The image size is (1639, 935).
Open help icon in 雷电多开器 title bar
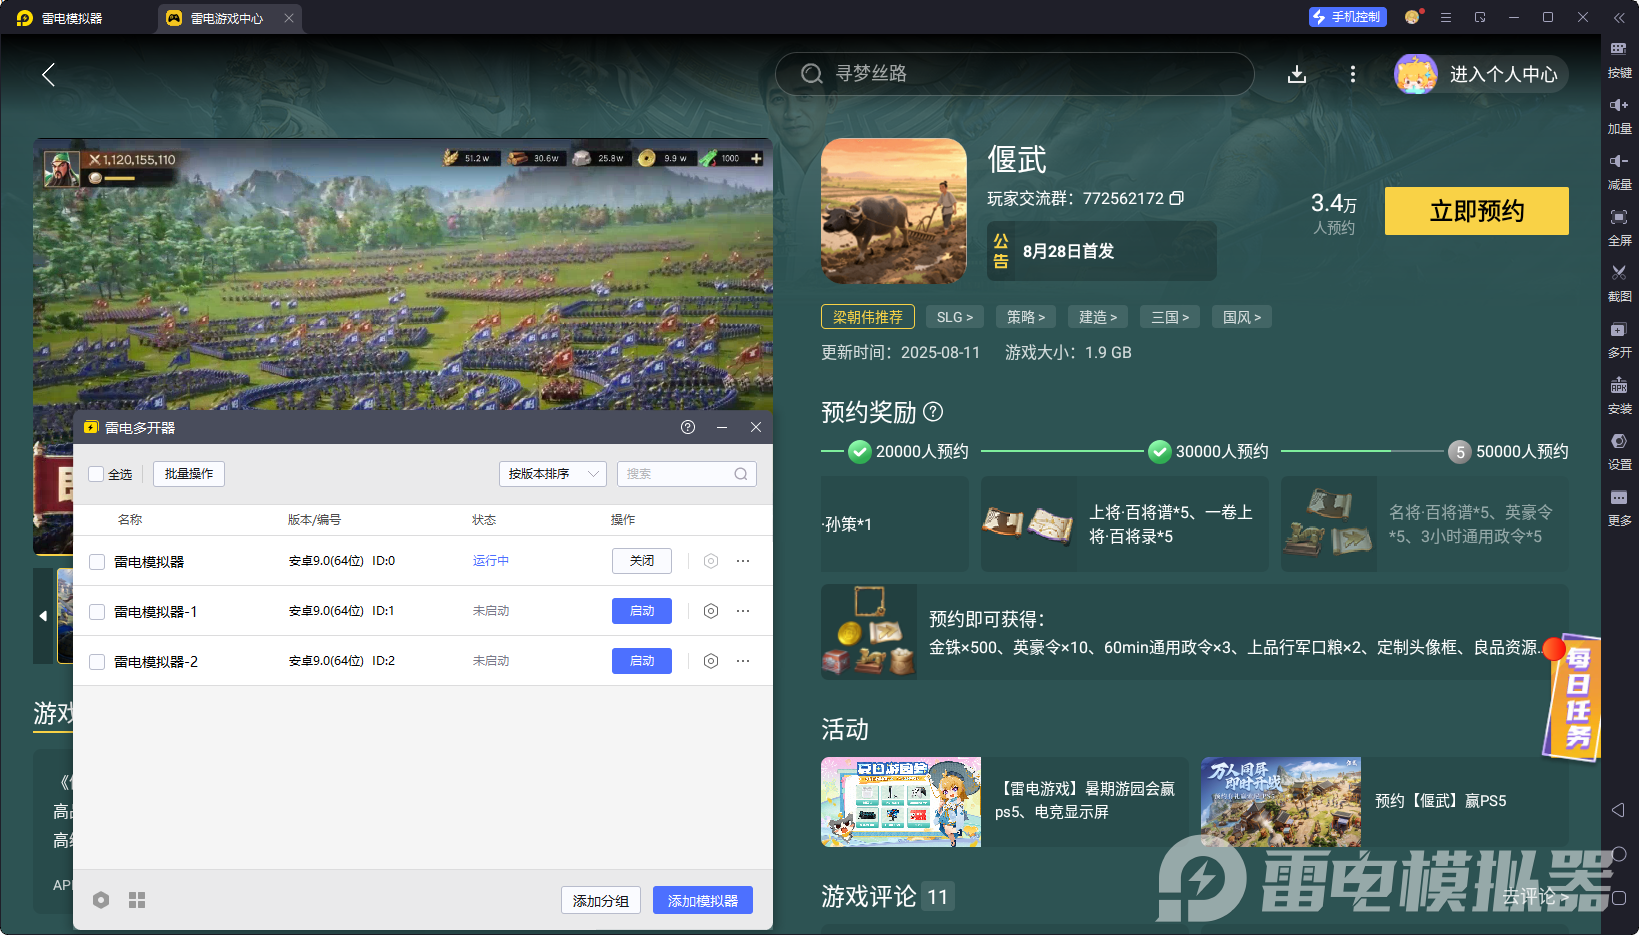pos(688,427)
